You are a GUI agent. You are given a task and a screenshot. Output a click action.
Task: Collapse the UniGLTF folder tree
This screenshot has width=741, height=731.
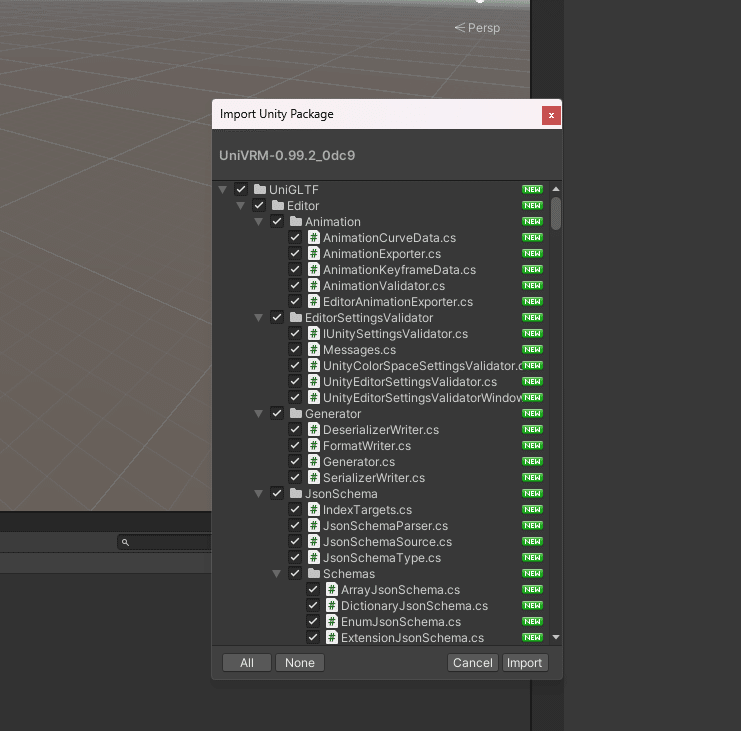point(223,190)
